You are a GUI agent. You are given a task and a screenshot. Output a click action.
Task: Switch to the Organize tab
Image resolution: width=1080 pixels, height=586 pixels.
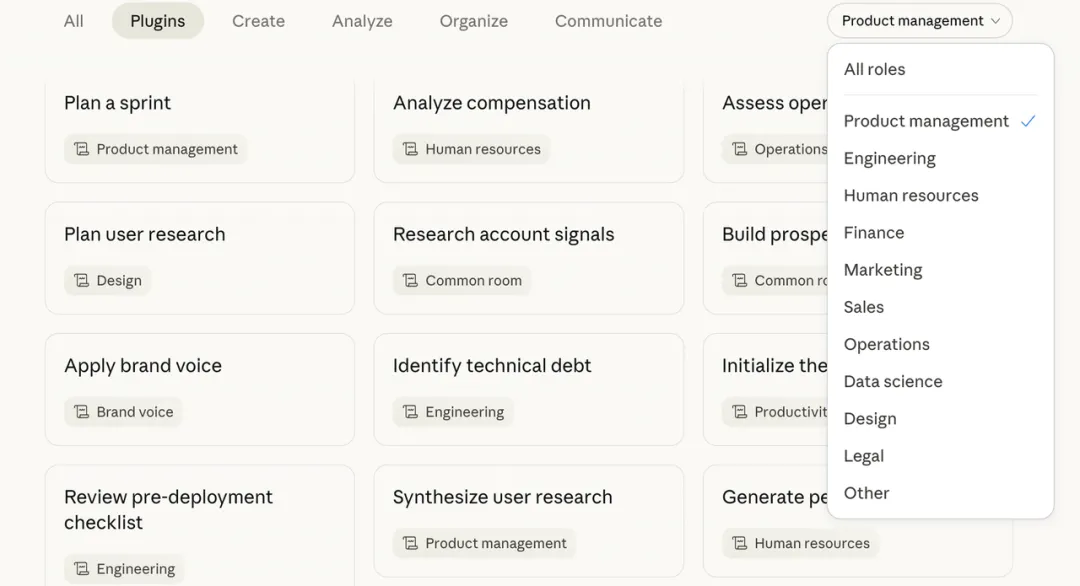coord(474,21)
